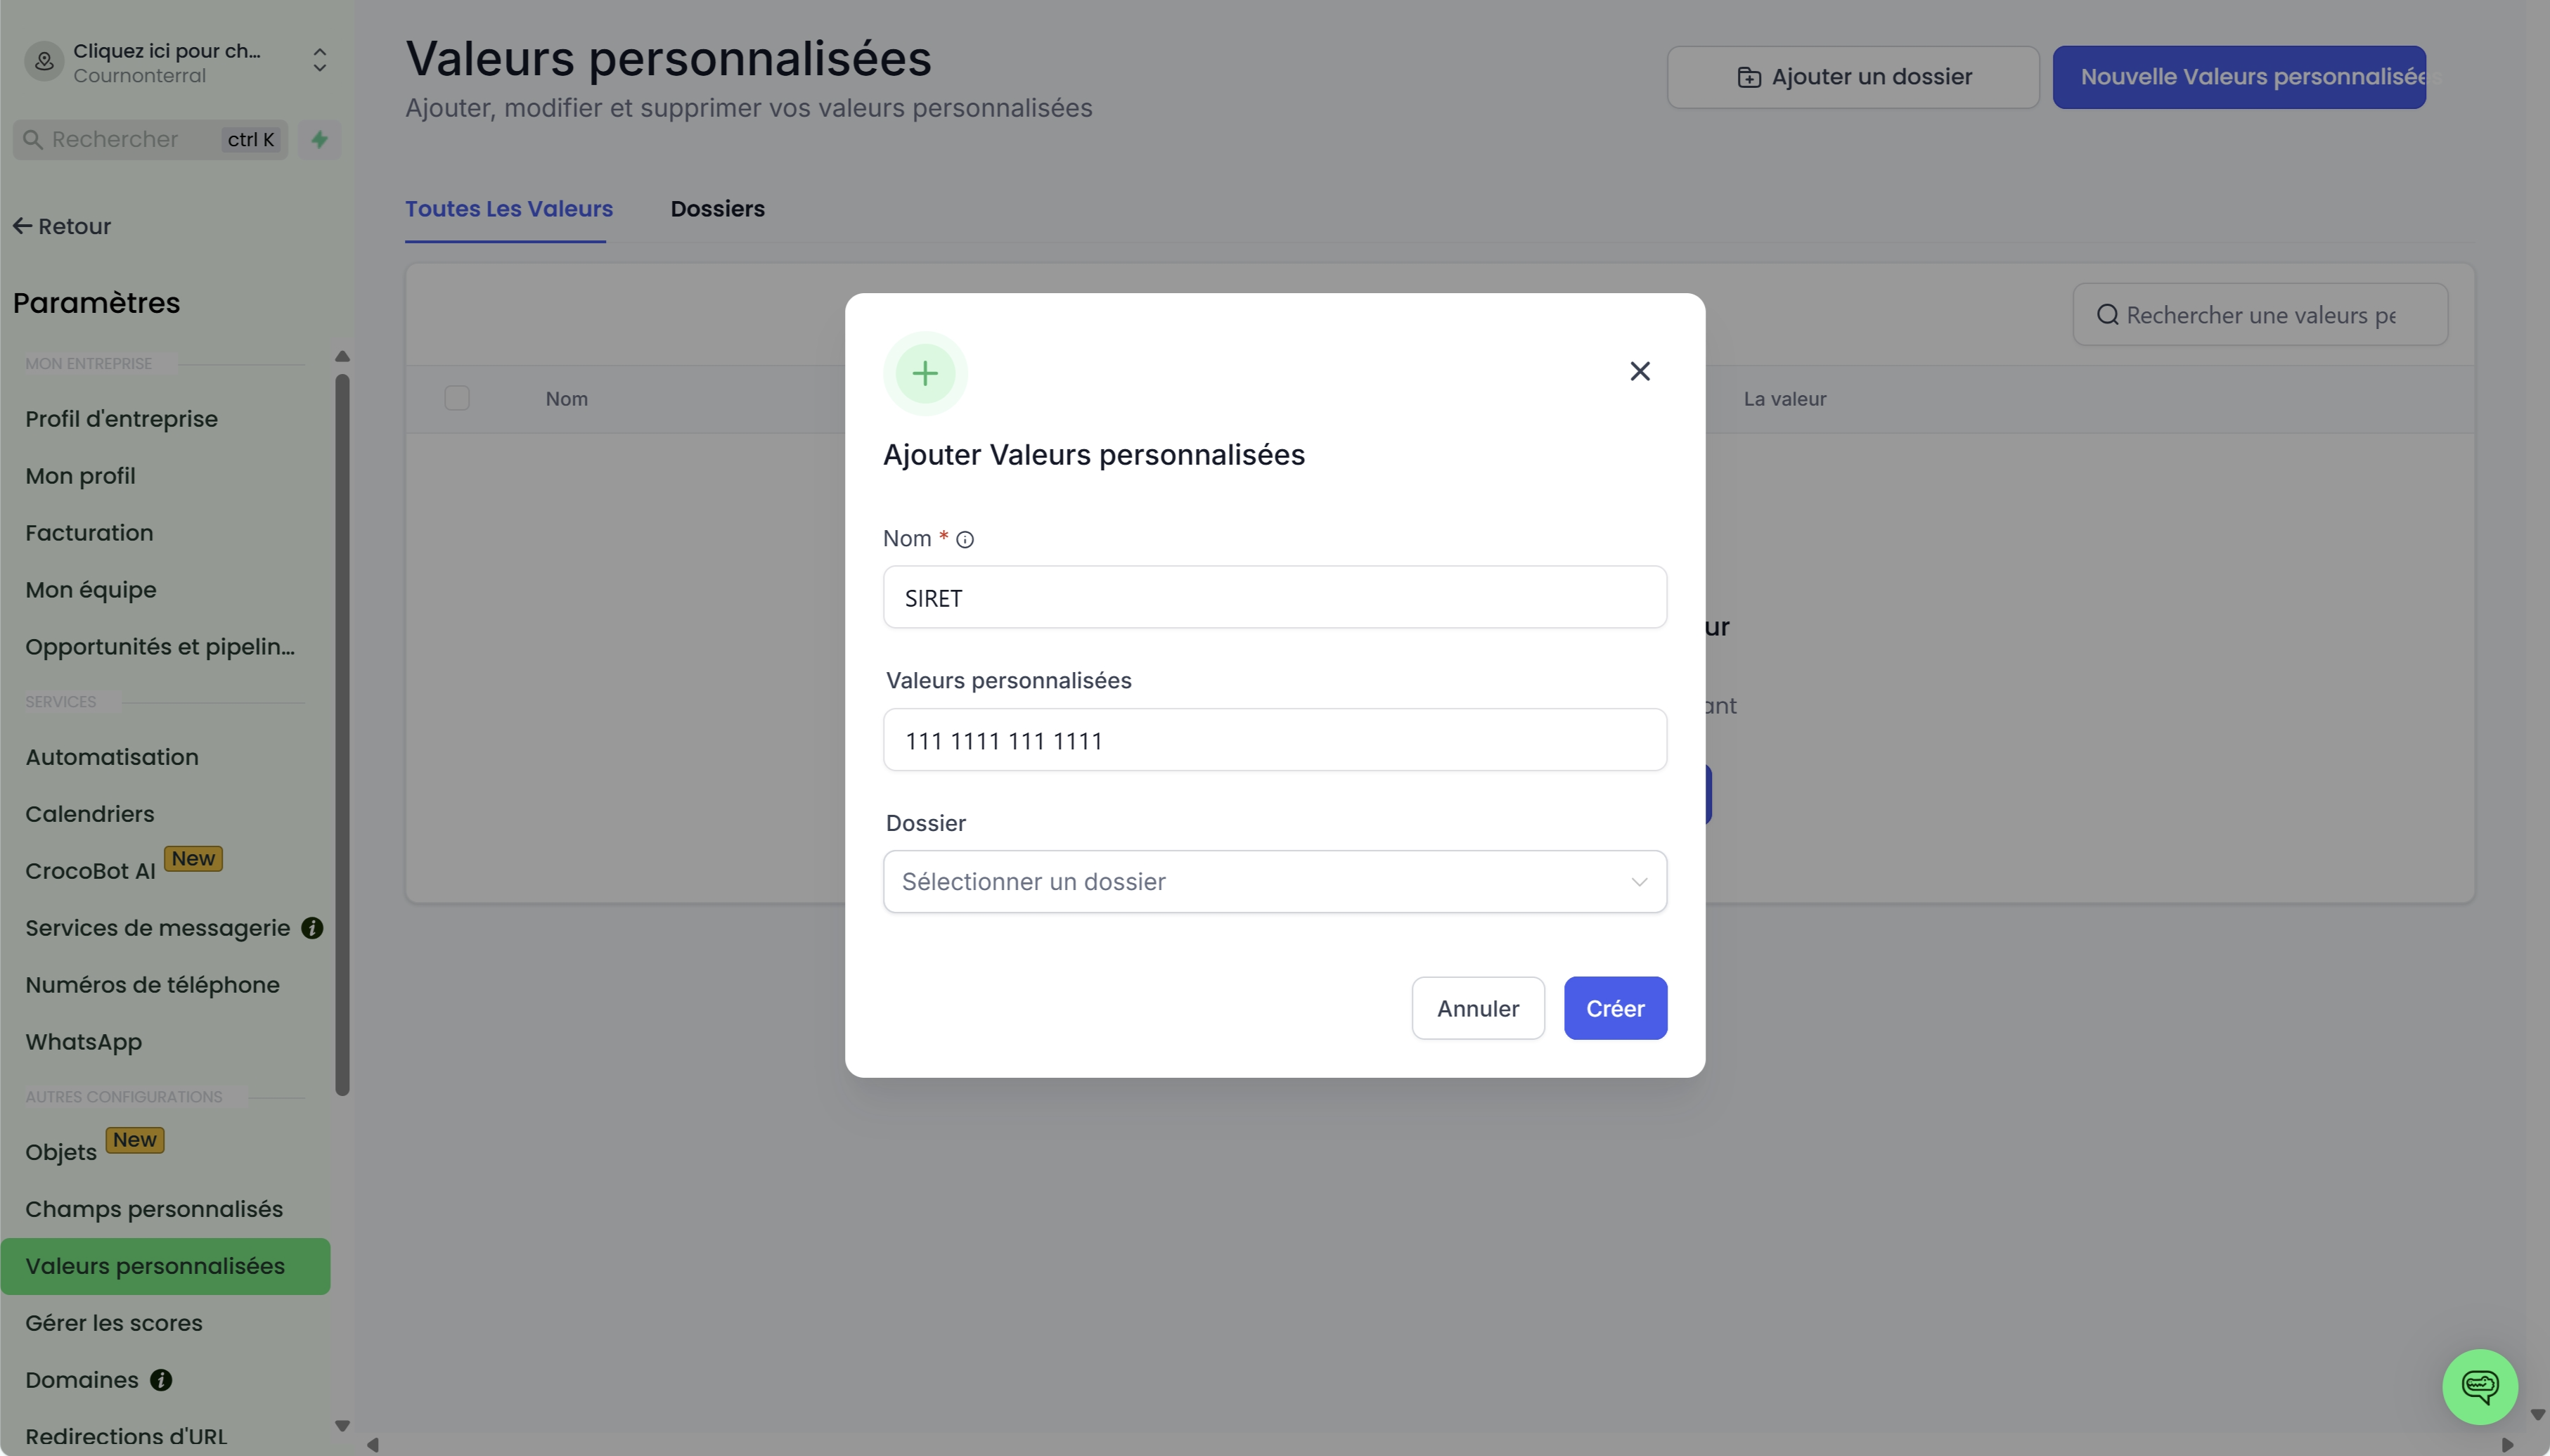The height and width of the screenshot is (1456, 2550).
Task: Click the Créer button
Action: (1615, 1008)
